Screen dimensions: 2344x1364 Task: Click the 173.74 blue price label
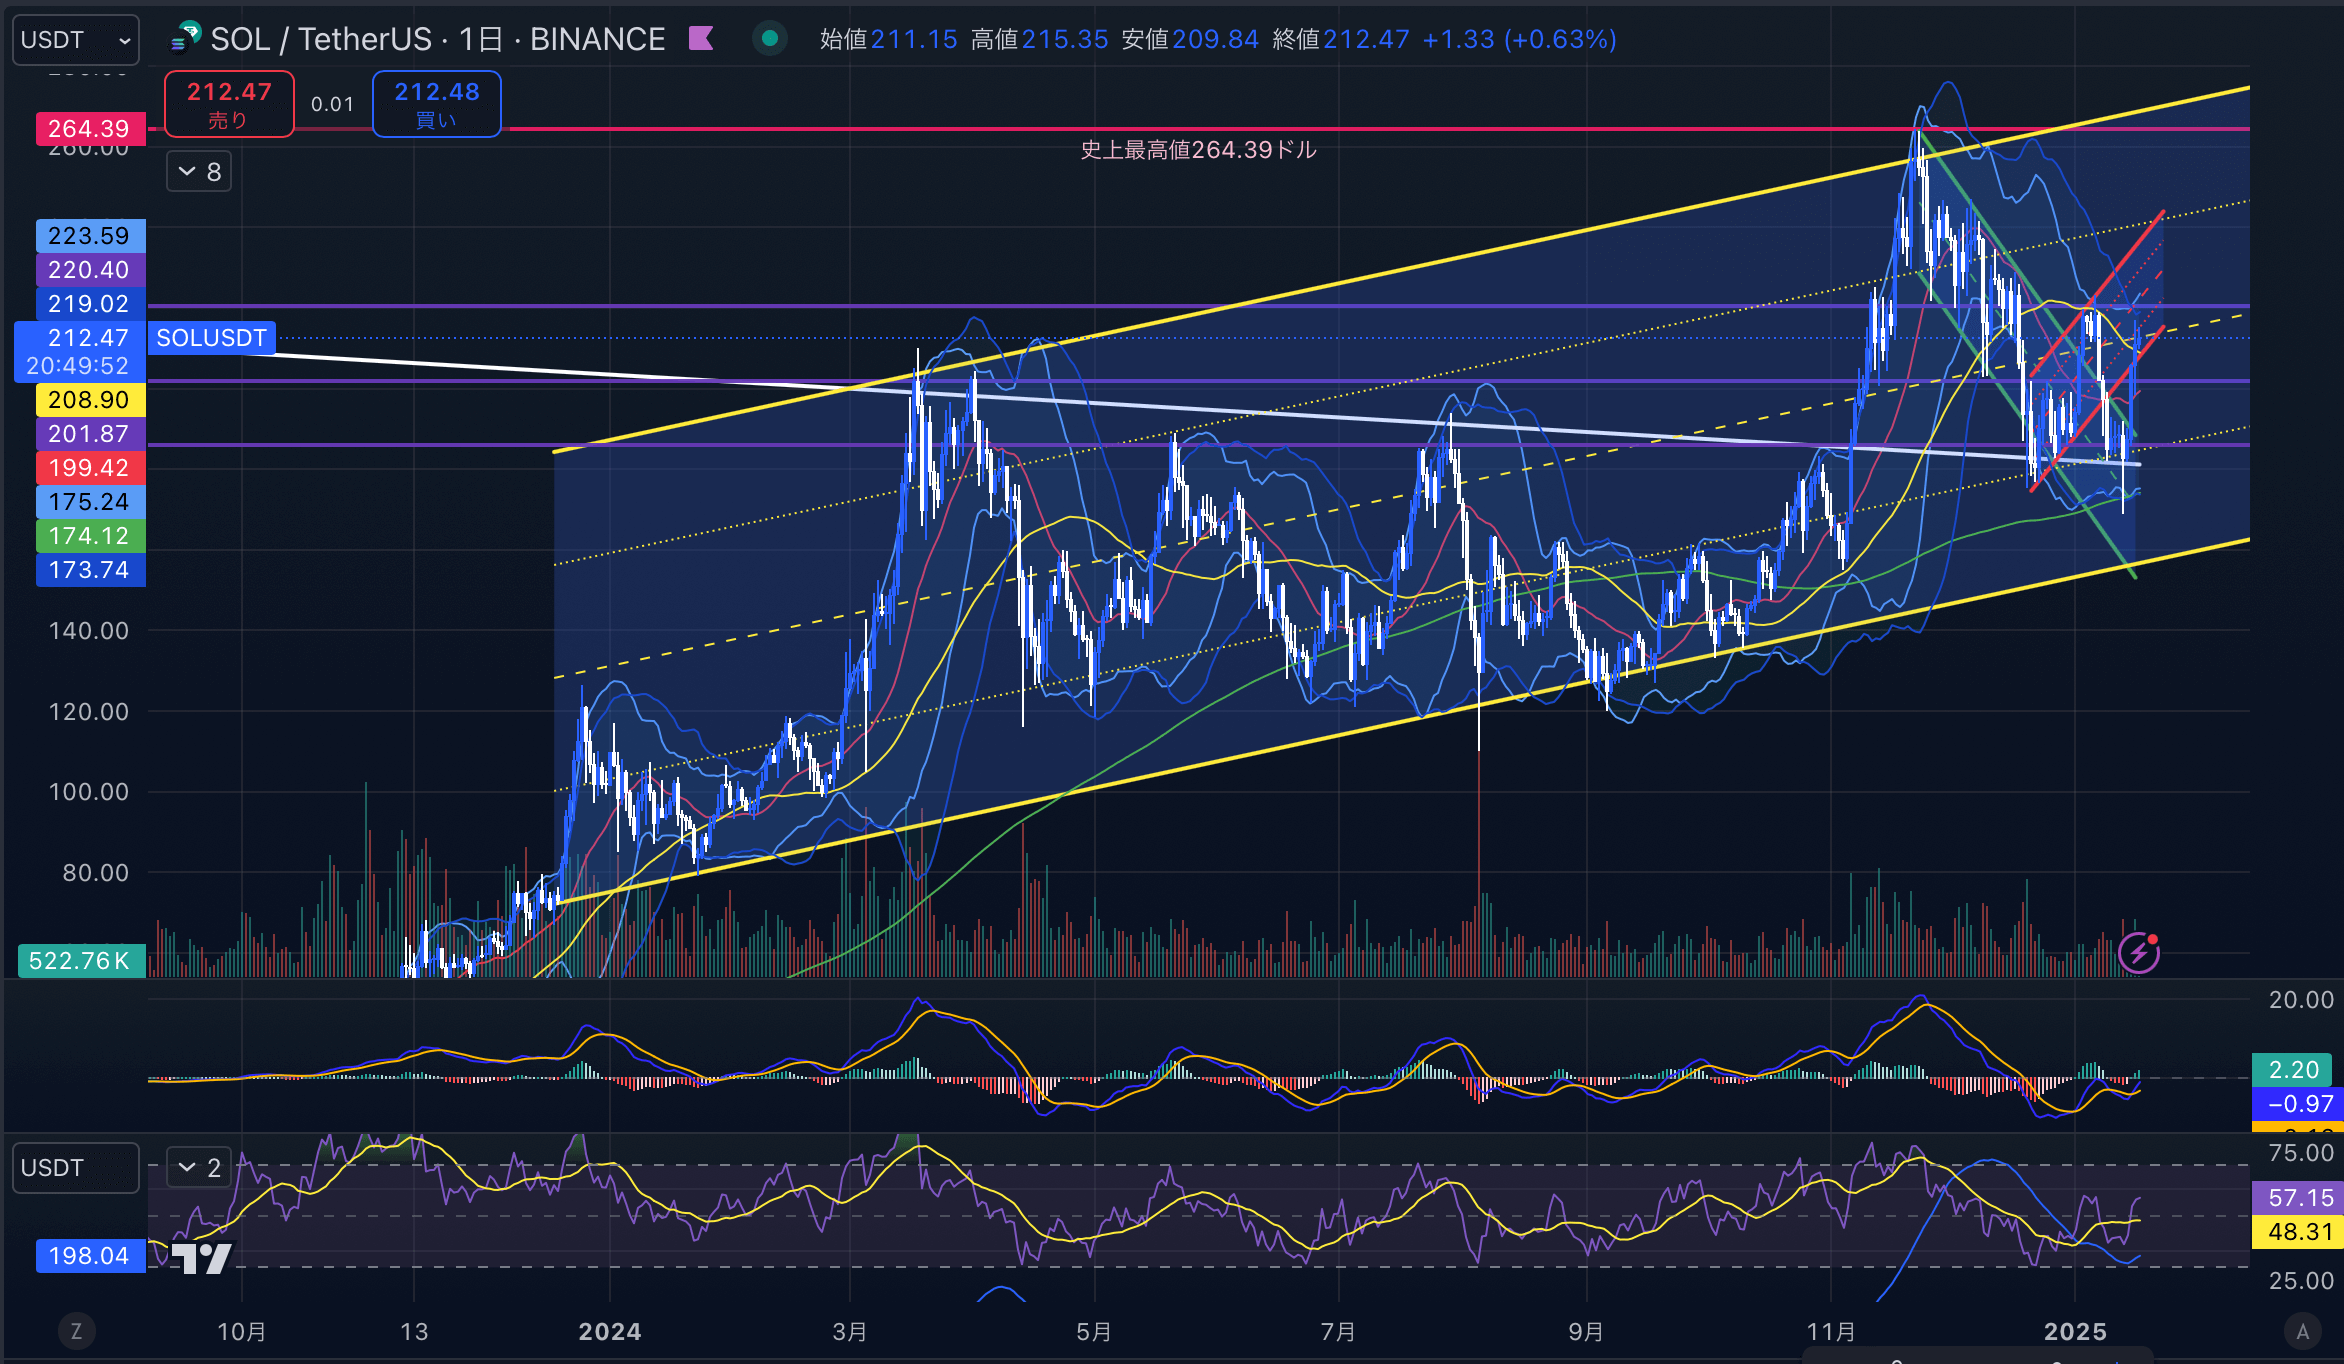(90, 570)
